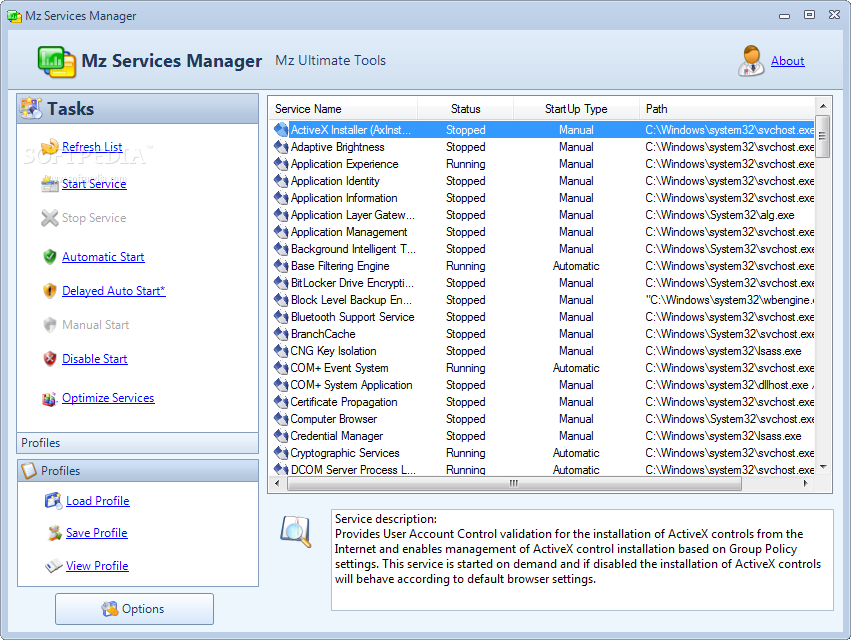Run the Optimize Services link
Screen dimensions: 851x640
tap(108, 398)
